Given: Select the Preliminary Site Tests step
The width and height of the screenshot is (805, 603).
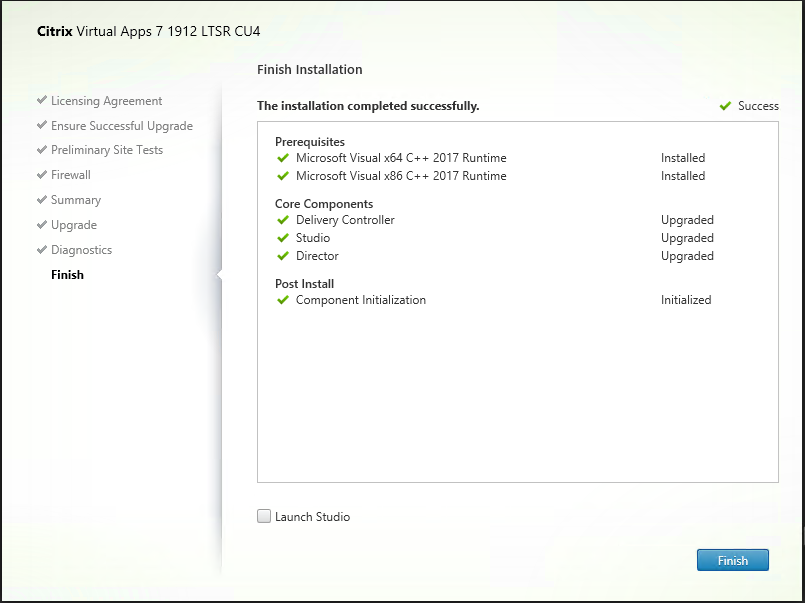Looking at the screenshot, I should [x=107, y=150].
